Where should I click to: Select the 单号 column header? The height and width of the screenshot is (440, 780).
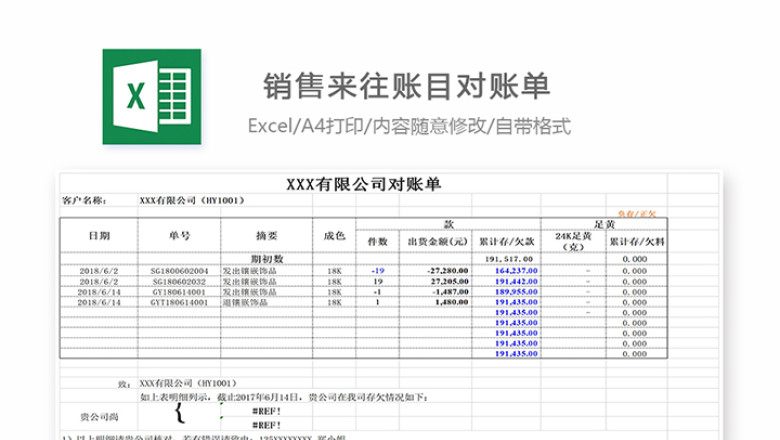pyautogui.click(x=180, y=235)
